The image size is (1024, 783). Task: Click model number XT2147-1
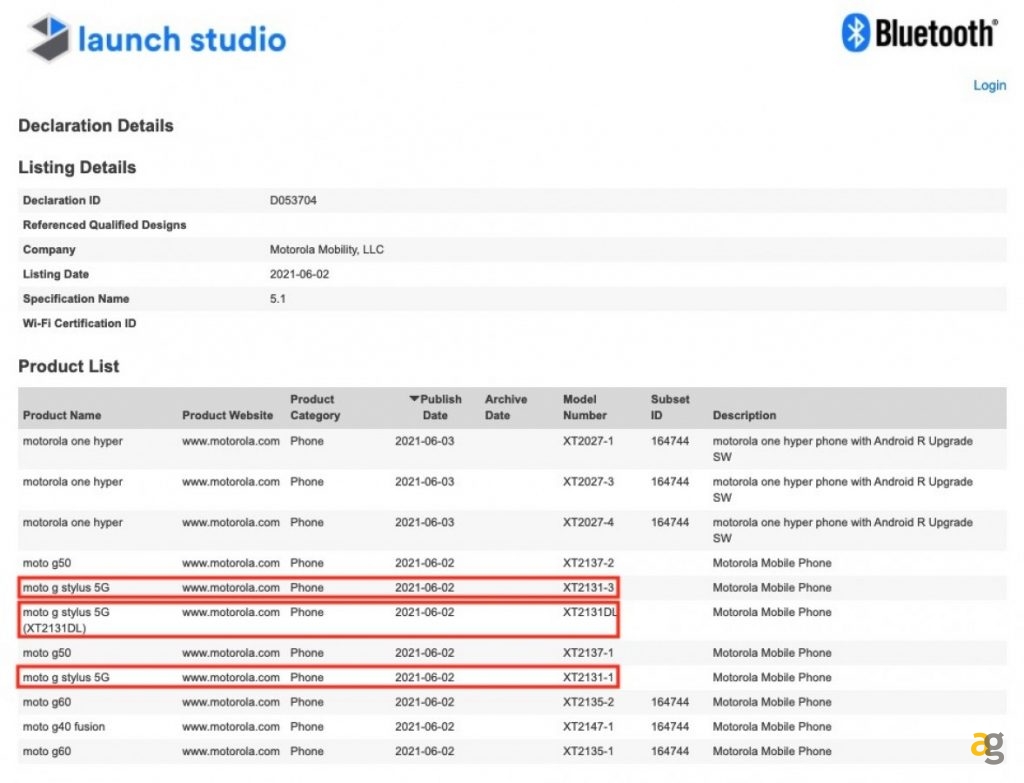(588, 727)
